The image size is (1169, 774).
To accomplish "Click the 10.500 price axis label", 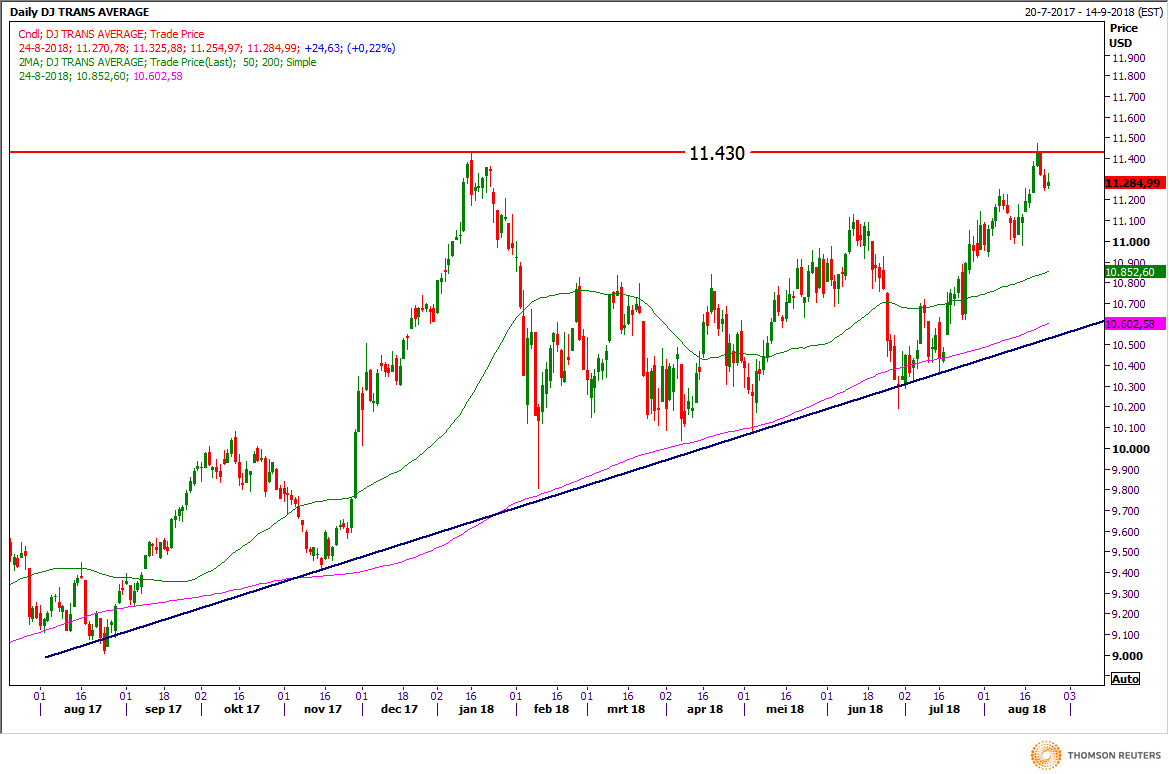I will tap(1129, 345).
